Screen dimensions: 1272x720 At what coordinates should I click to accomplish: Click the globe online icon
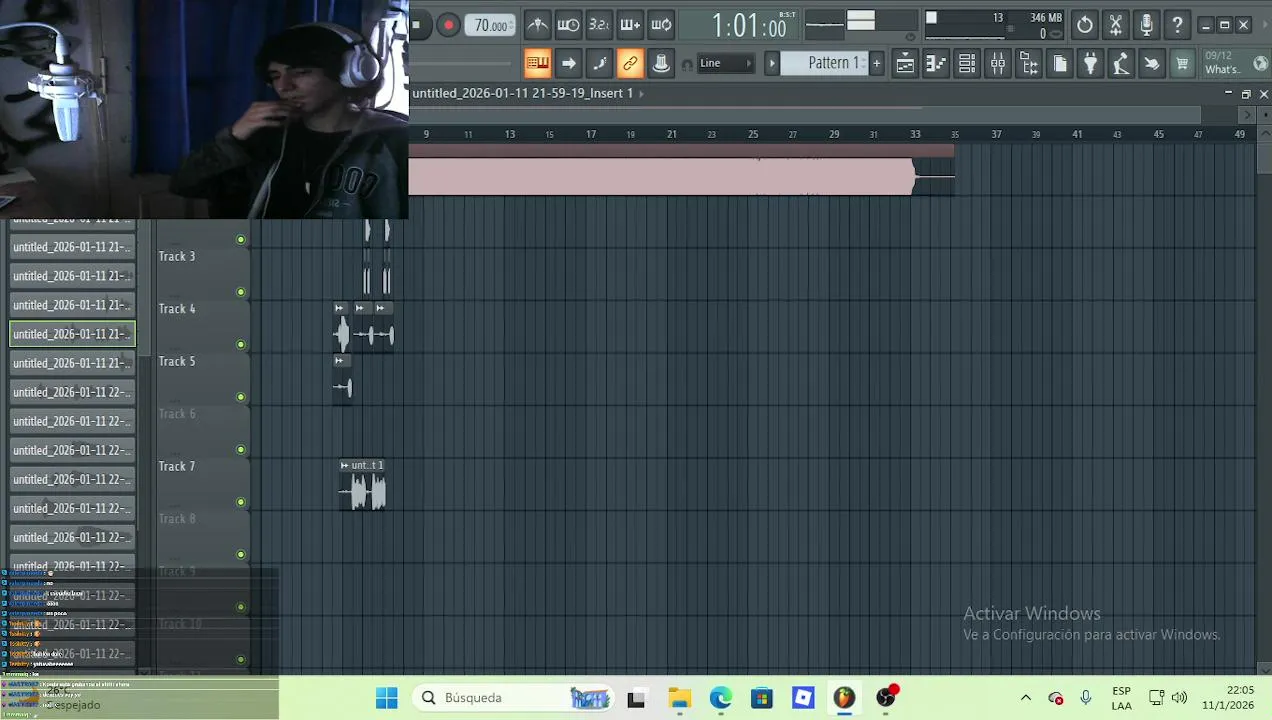(x=1260, y=63)
